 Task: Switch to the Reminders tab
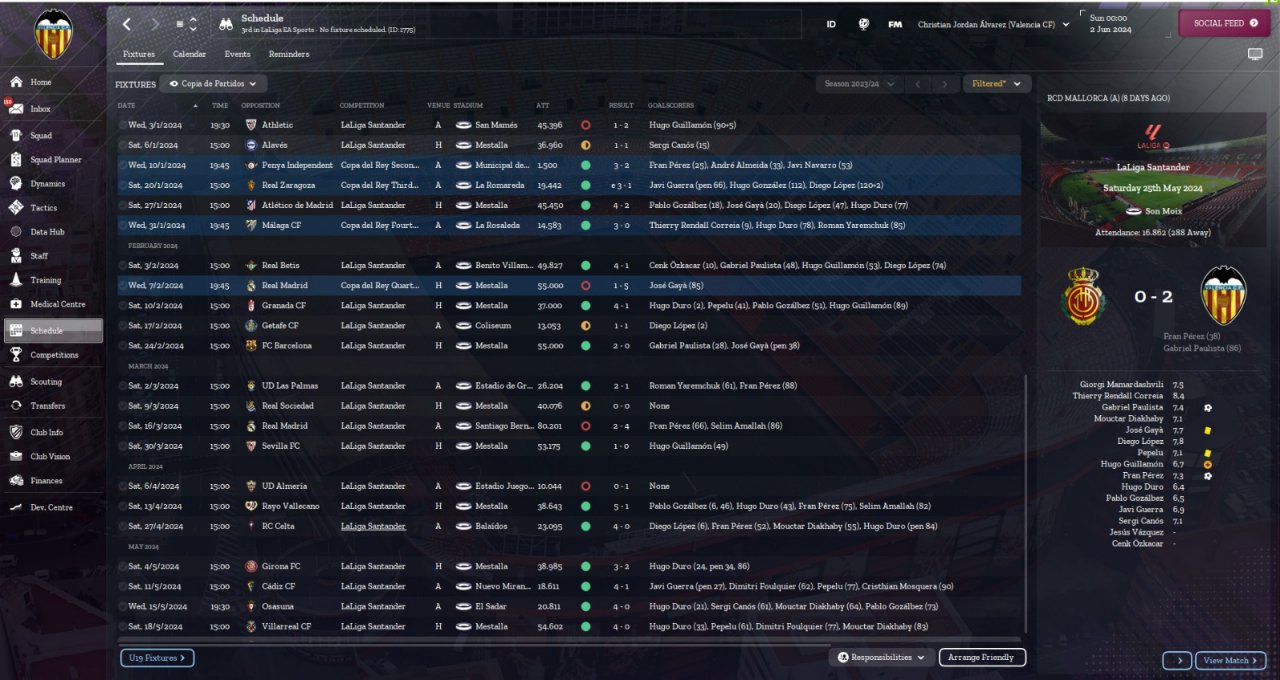(289, 54)
